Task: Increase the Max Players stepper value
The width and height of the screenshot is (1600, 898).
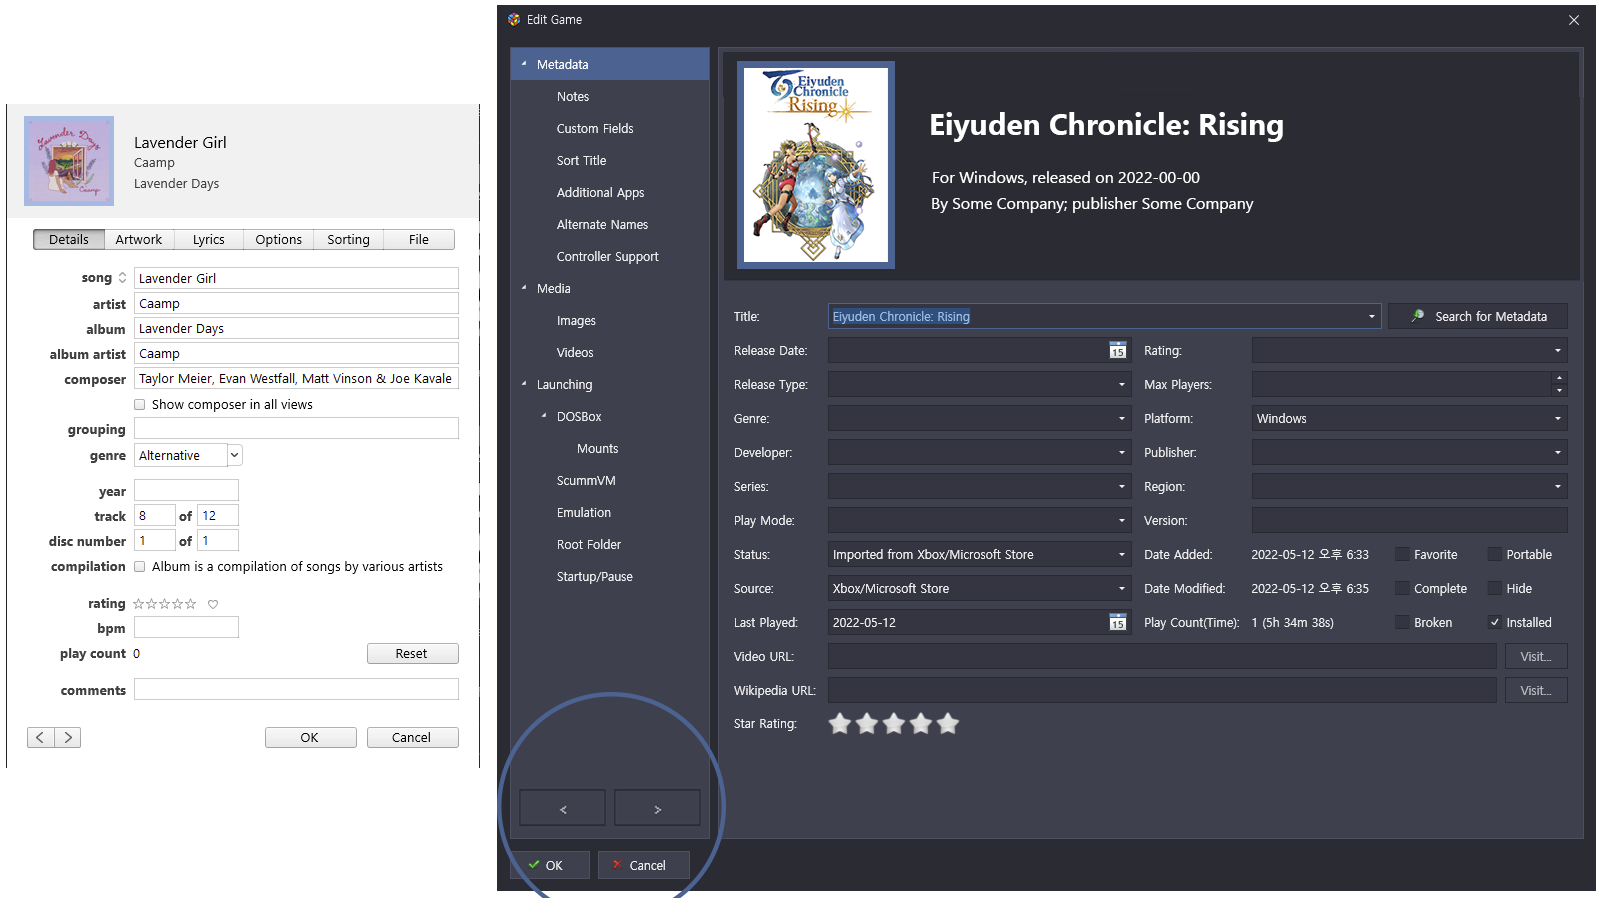Action: [1559, 379]
